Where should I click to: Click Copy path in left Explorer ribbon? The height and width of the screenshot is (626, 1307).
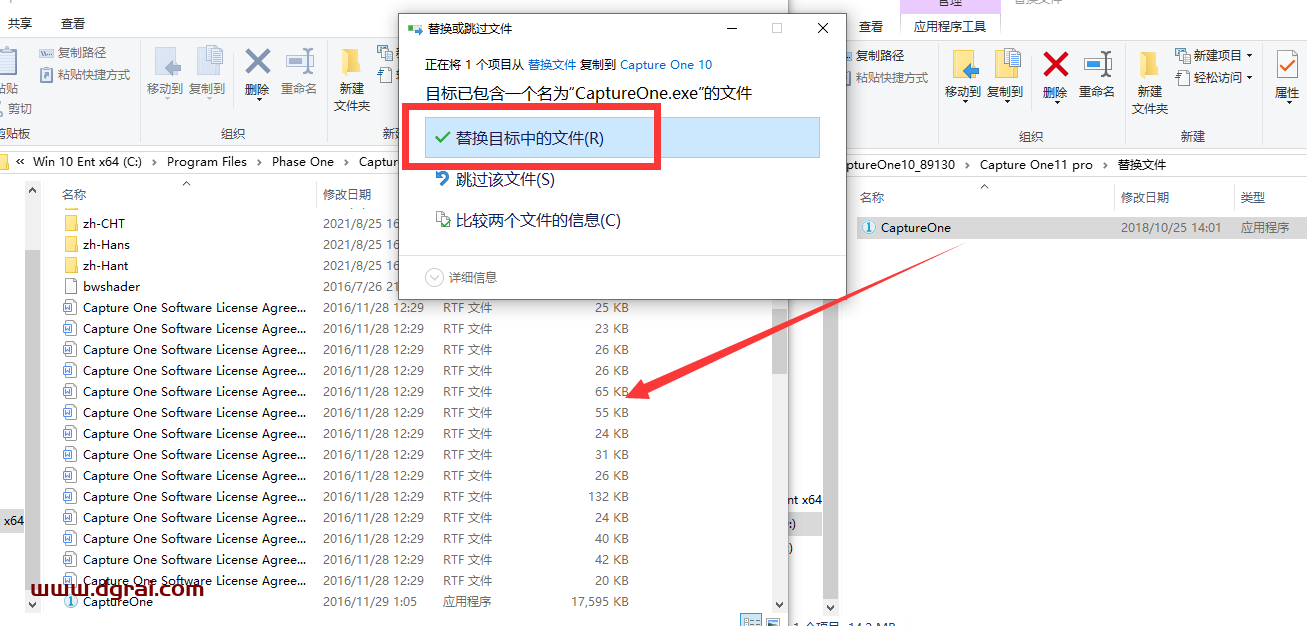pyautogui.click(x=72, y=52)
